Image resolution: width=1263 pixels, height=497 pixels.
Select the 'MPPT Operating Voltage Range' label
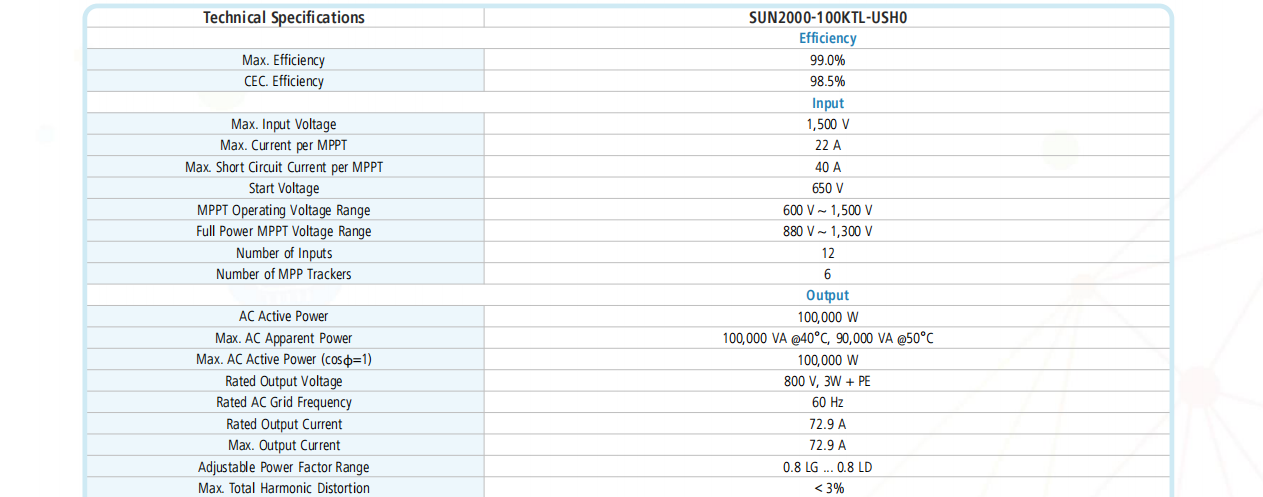(x=284, y=210)
